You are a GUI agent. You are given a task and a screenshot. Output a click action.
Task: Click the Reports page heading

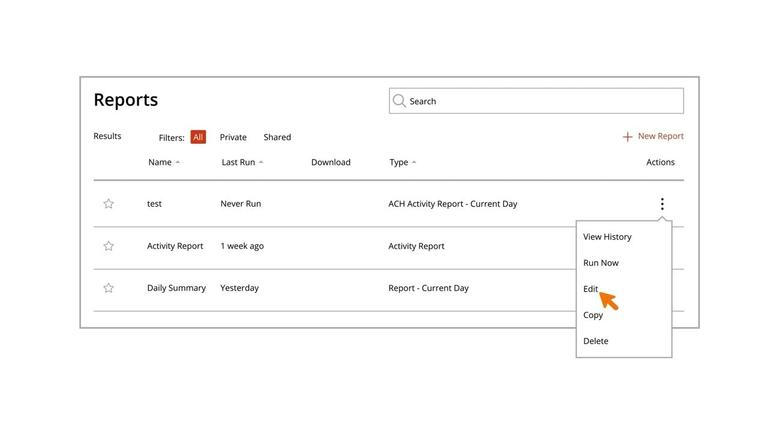pos(126,100)
